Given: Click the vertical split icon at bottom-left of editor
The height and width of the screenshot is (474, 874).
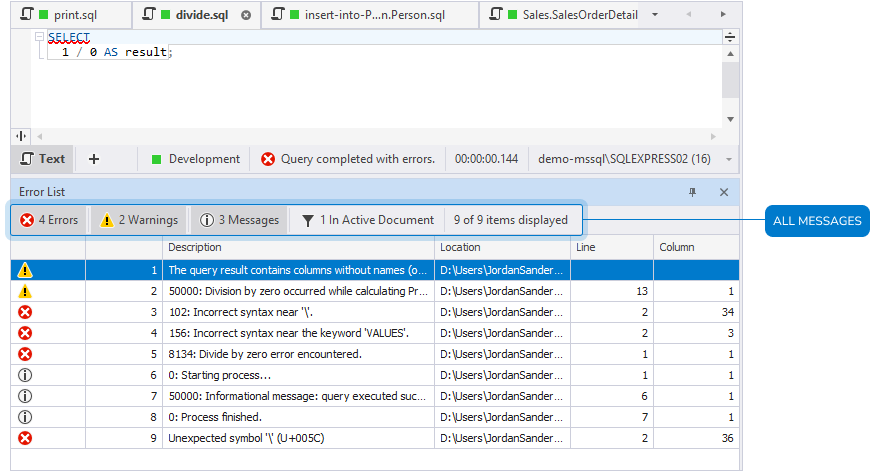Looking at the screenshot, I should (x=21, y=135).
